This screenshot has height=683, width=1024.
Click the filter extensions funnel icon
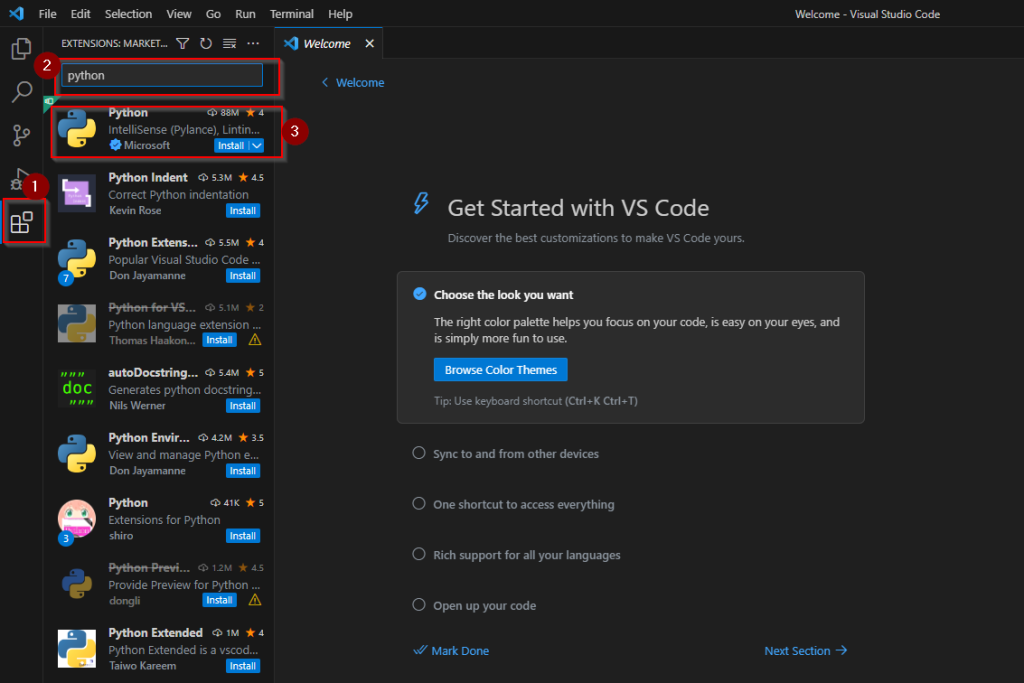click(182, 44)
